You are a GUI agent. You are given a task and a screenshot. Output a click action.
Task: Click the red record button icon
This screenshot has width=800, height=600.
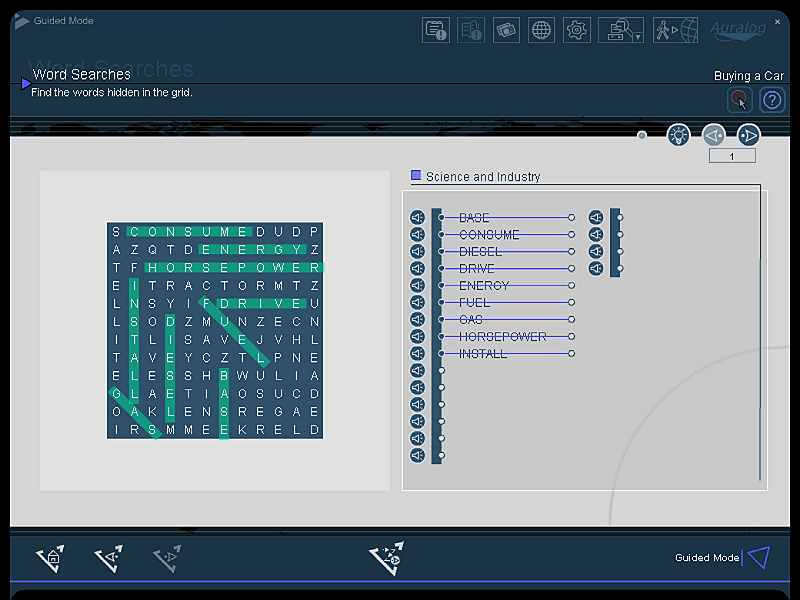pos(739,100)
